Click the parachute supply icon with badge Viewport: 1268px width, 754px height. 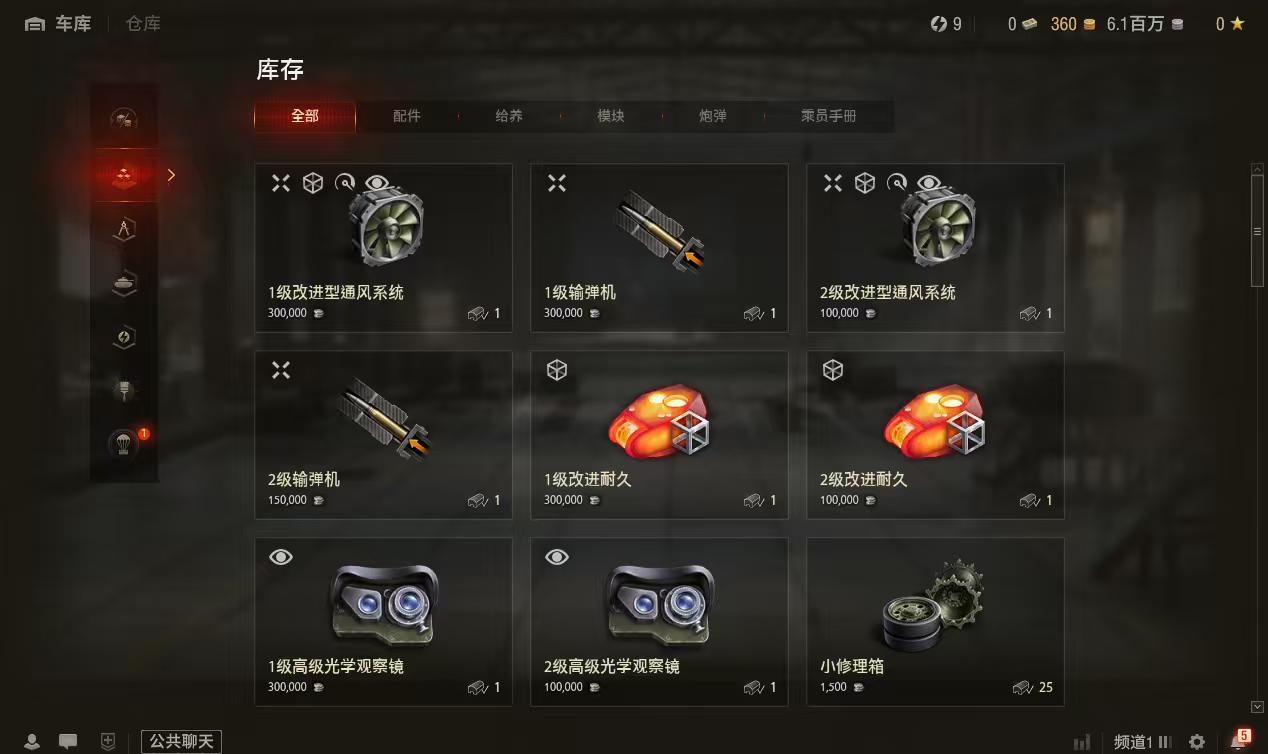(124, 443)
